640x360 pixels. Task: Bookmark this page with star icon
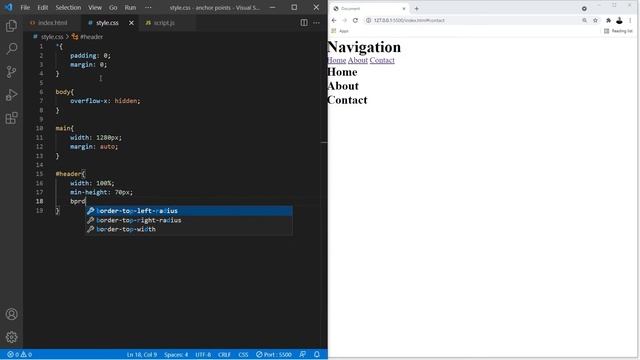(x=595, y=20)
